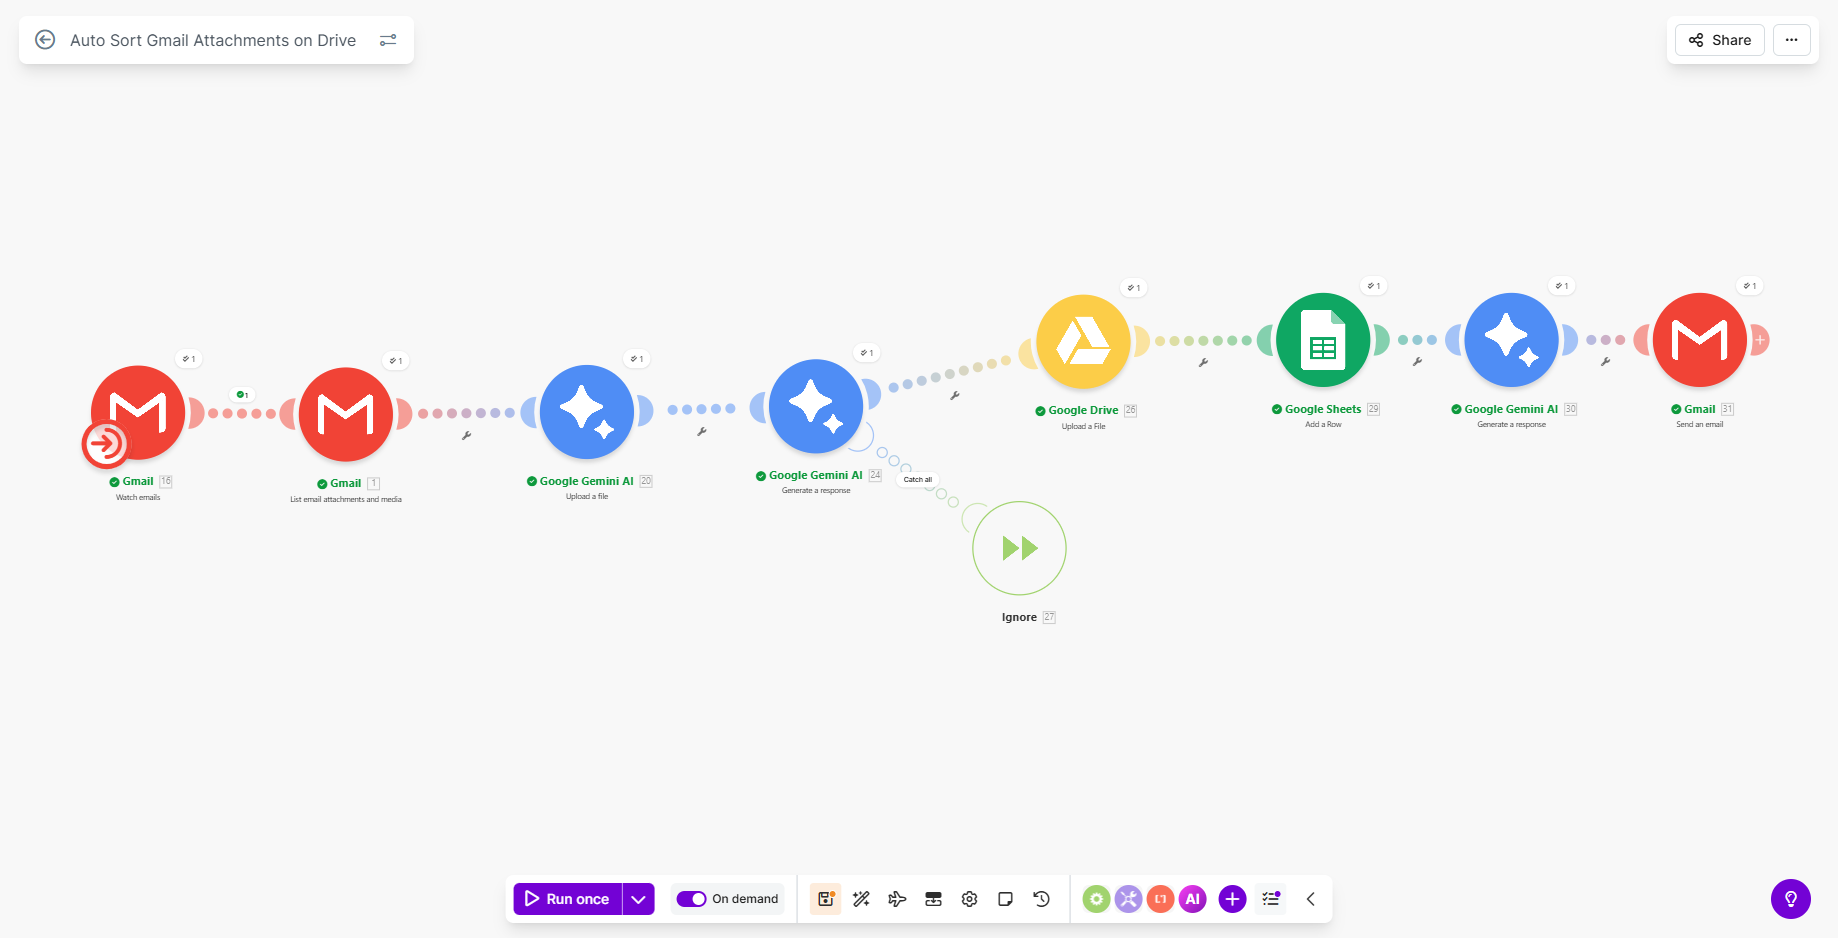Click the Auto-align magic wand icon
The height and width of the screenshot is (938, 1838).
(861, 899)
